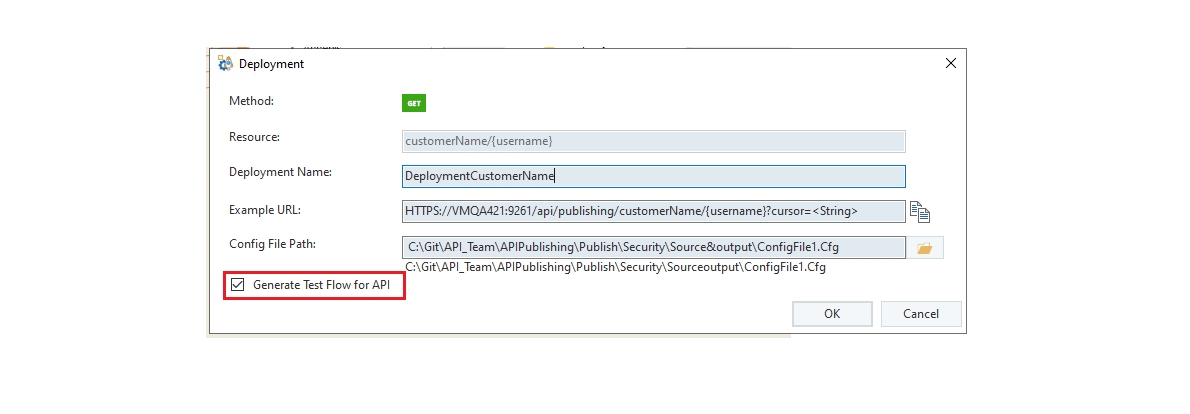This screenshot has width=1190, height=414.
Task: Confirm deployment with the OK button
Action: (832, 314)
